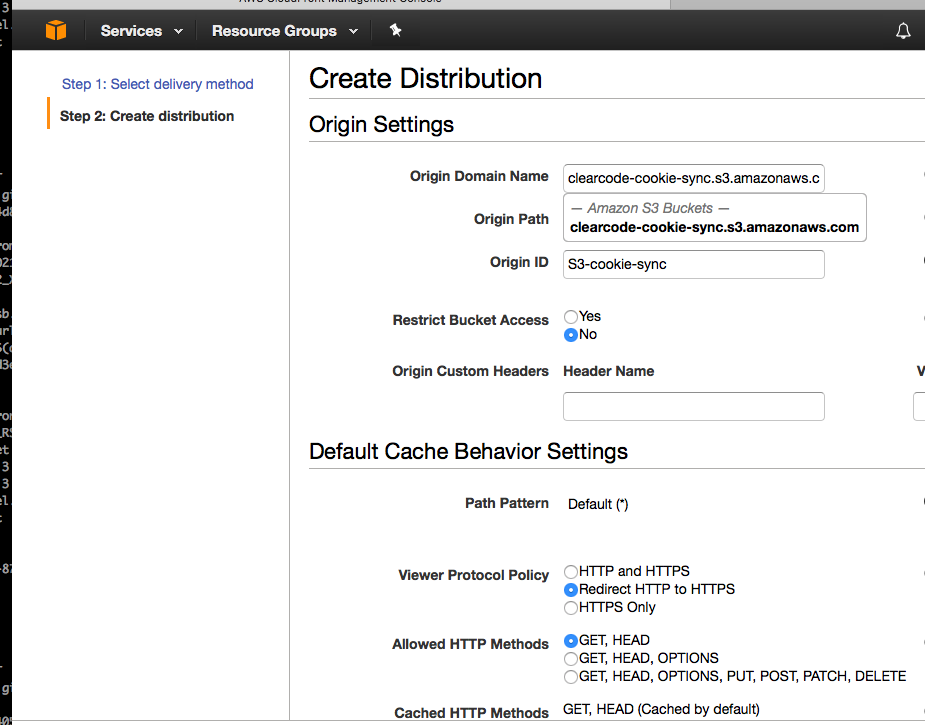Pick clearcode-cookie-sync.s3.amazonaws.com from suggestion list
925x725 pixels.
coord(714,227)
